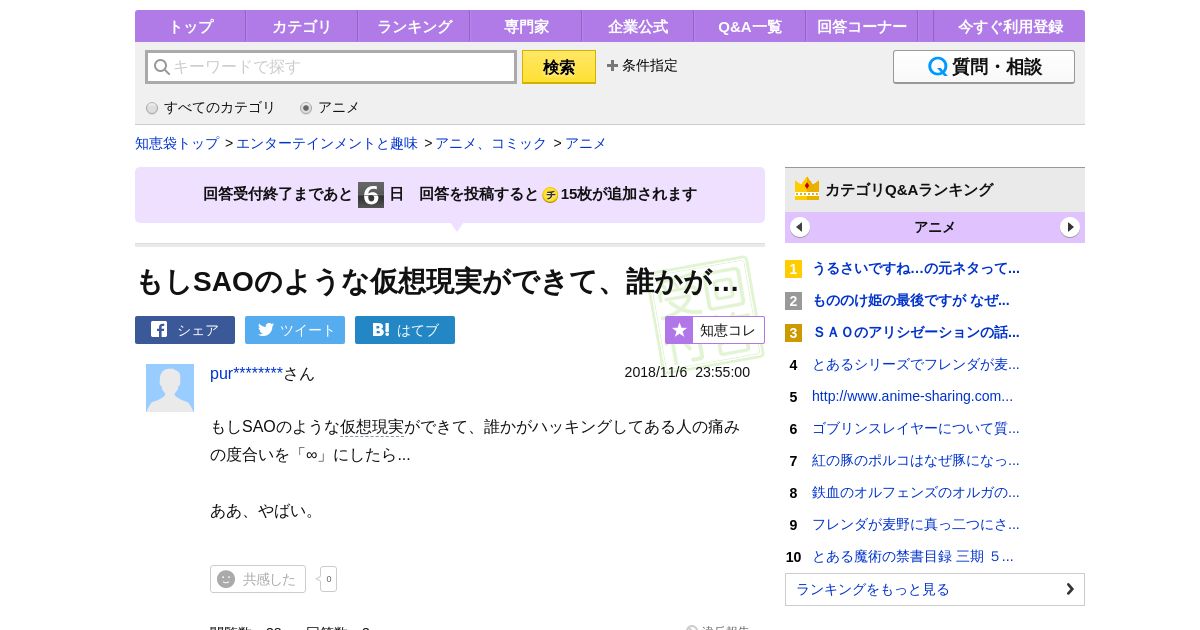
Task: Open ranking item ゴブリンスレイヤーについて質
Action: click(916, 428)
